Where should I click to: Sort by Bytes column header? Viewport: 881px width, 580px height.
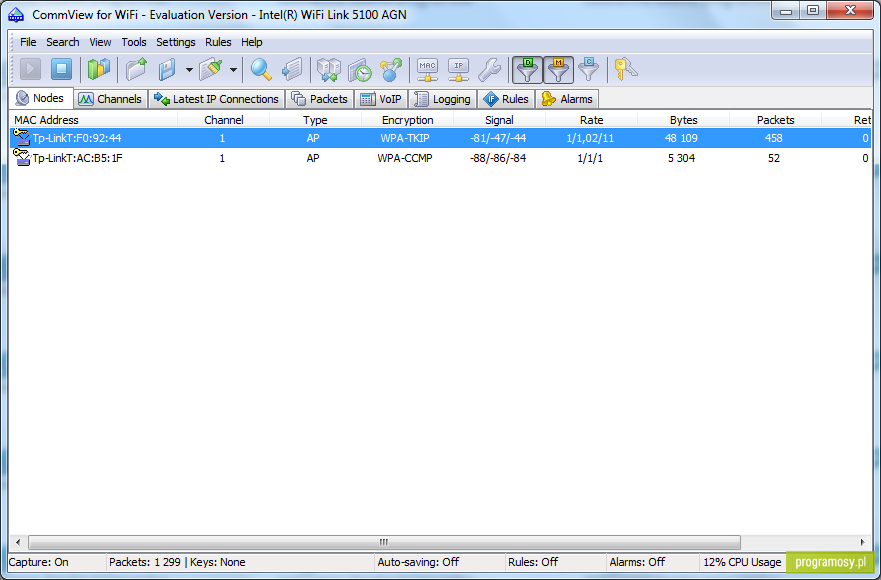click(683, 120)
